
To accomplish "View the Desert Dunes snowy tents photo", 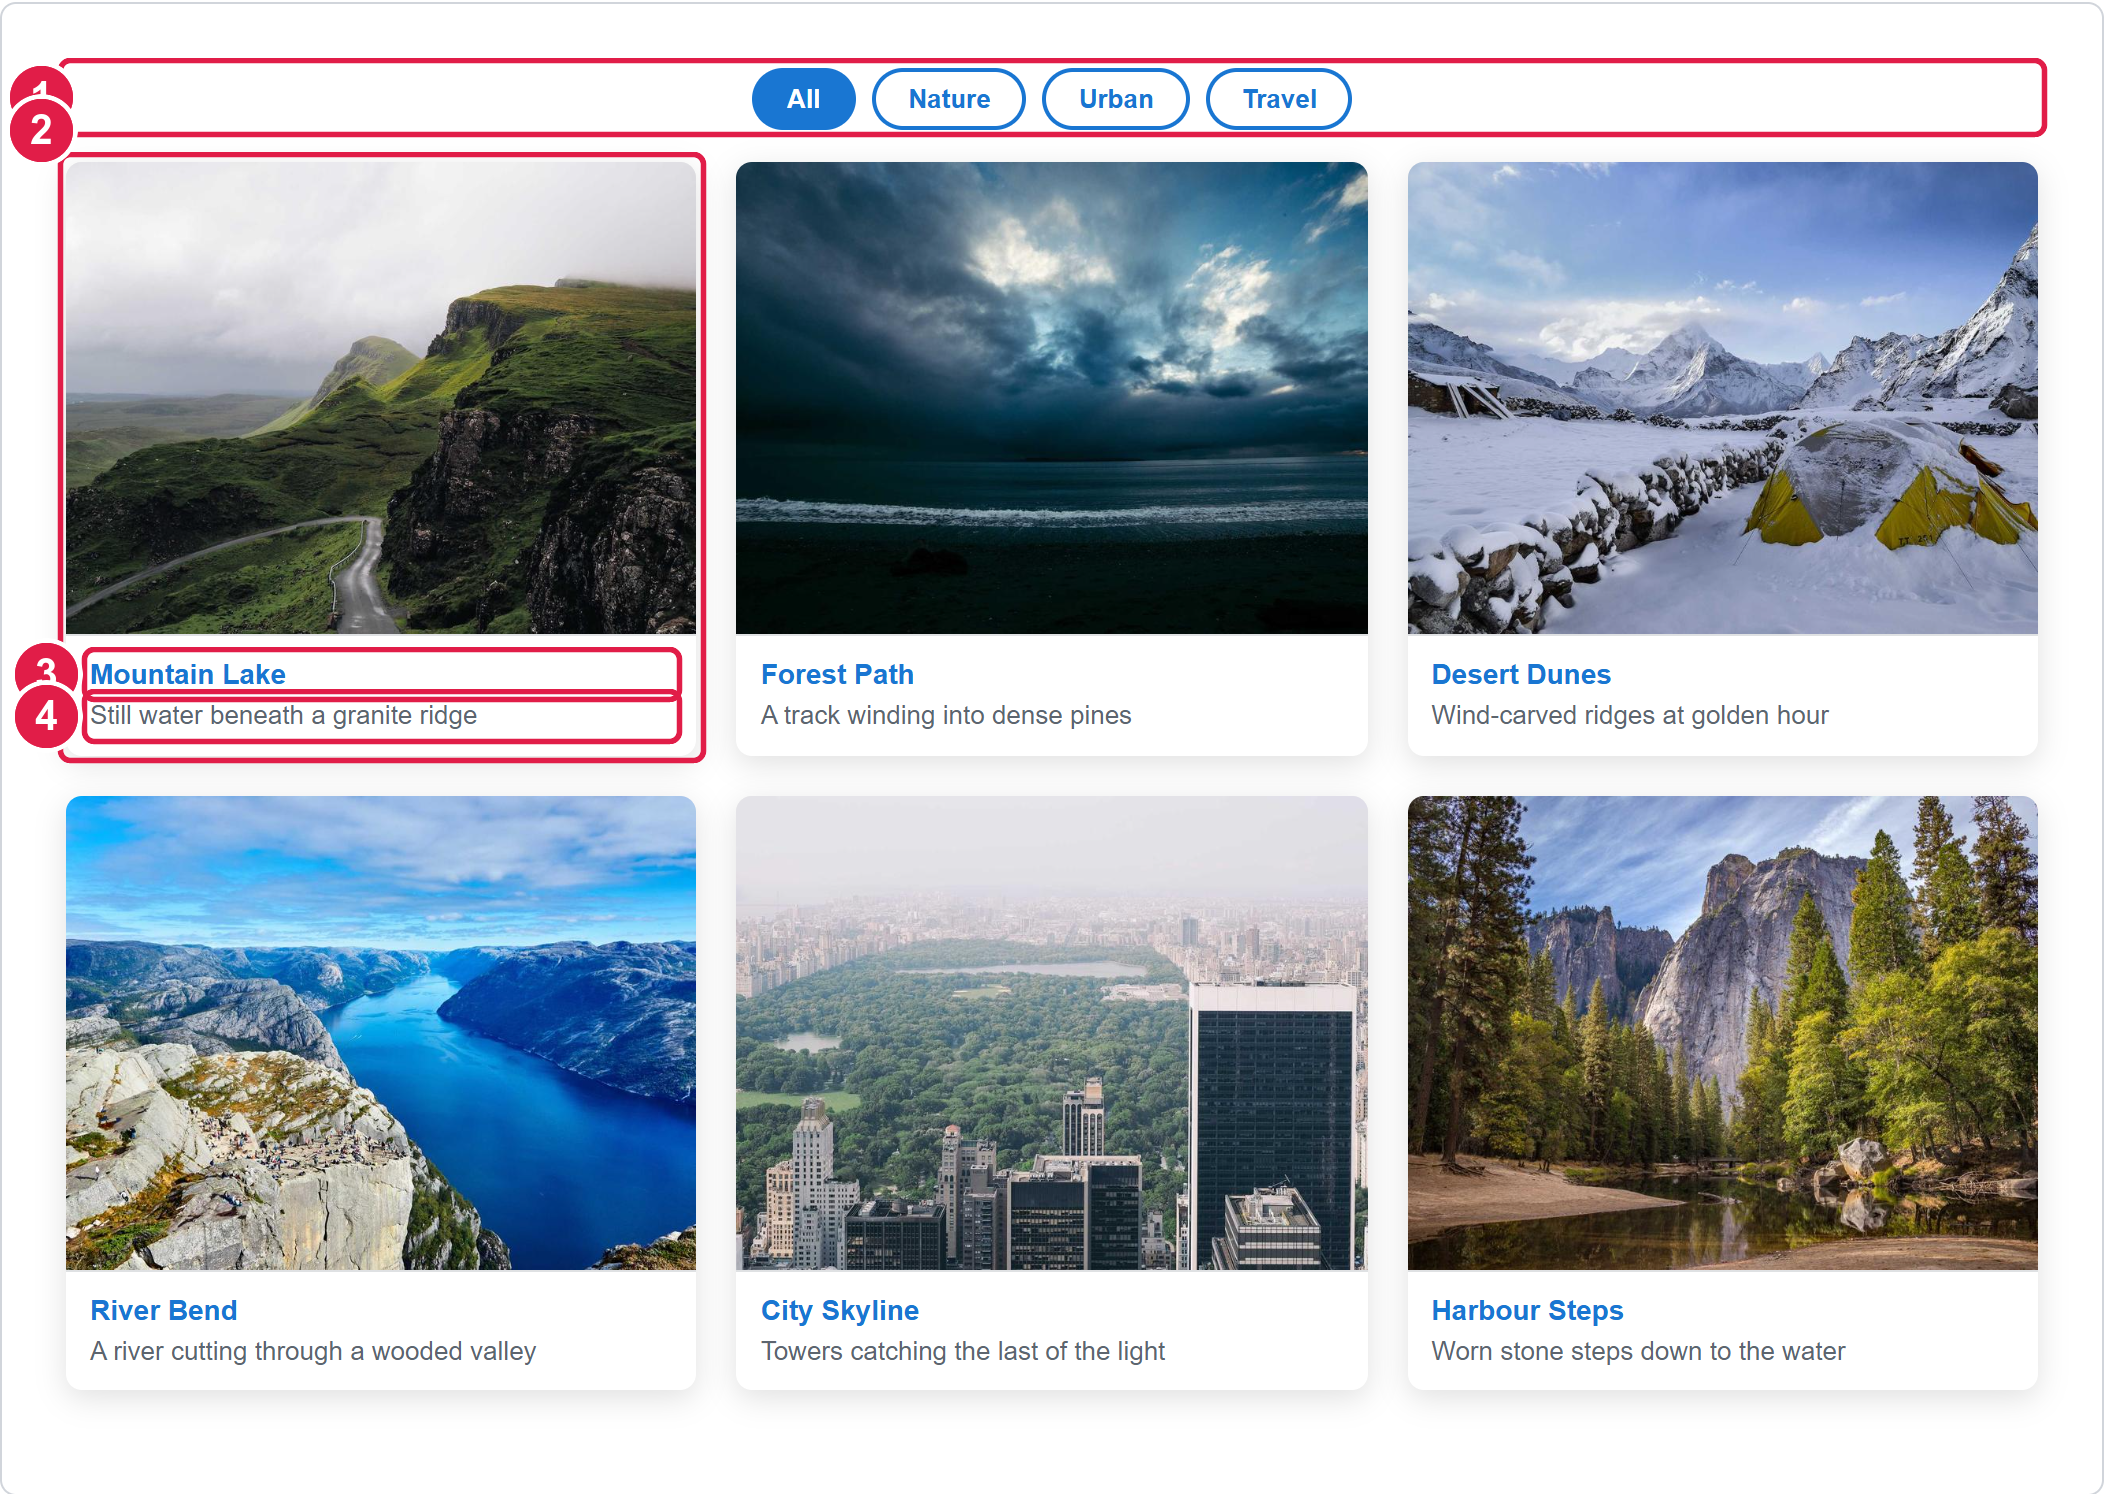I will tap(1722, 398).
